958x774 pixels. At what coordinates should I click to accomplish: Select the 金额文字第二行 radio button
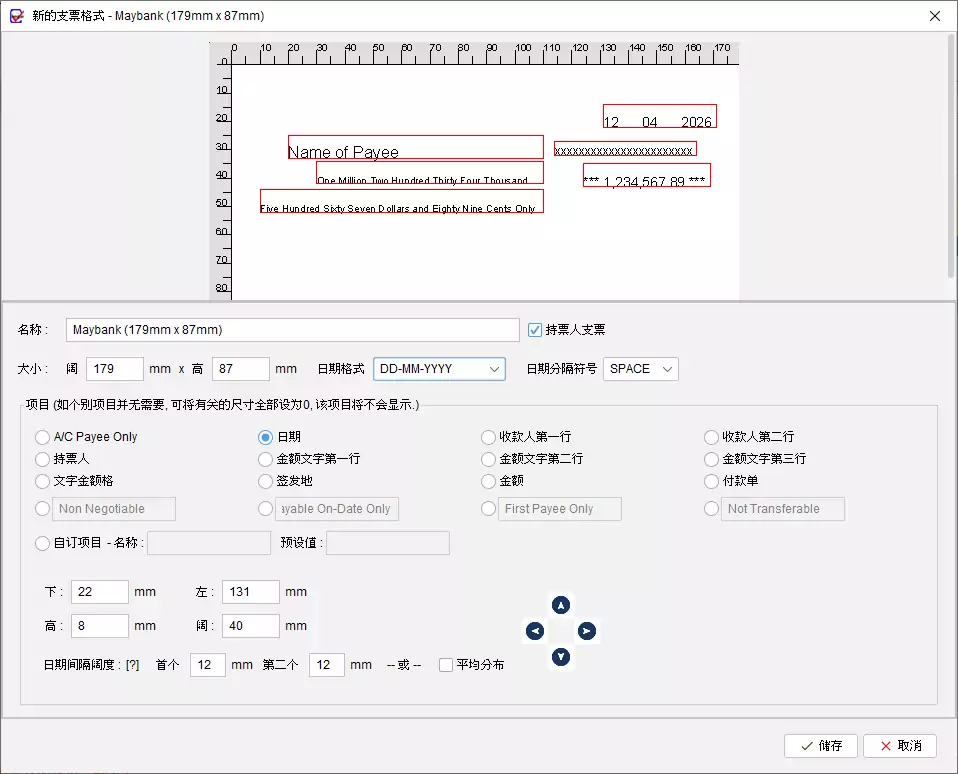(488, 459)
